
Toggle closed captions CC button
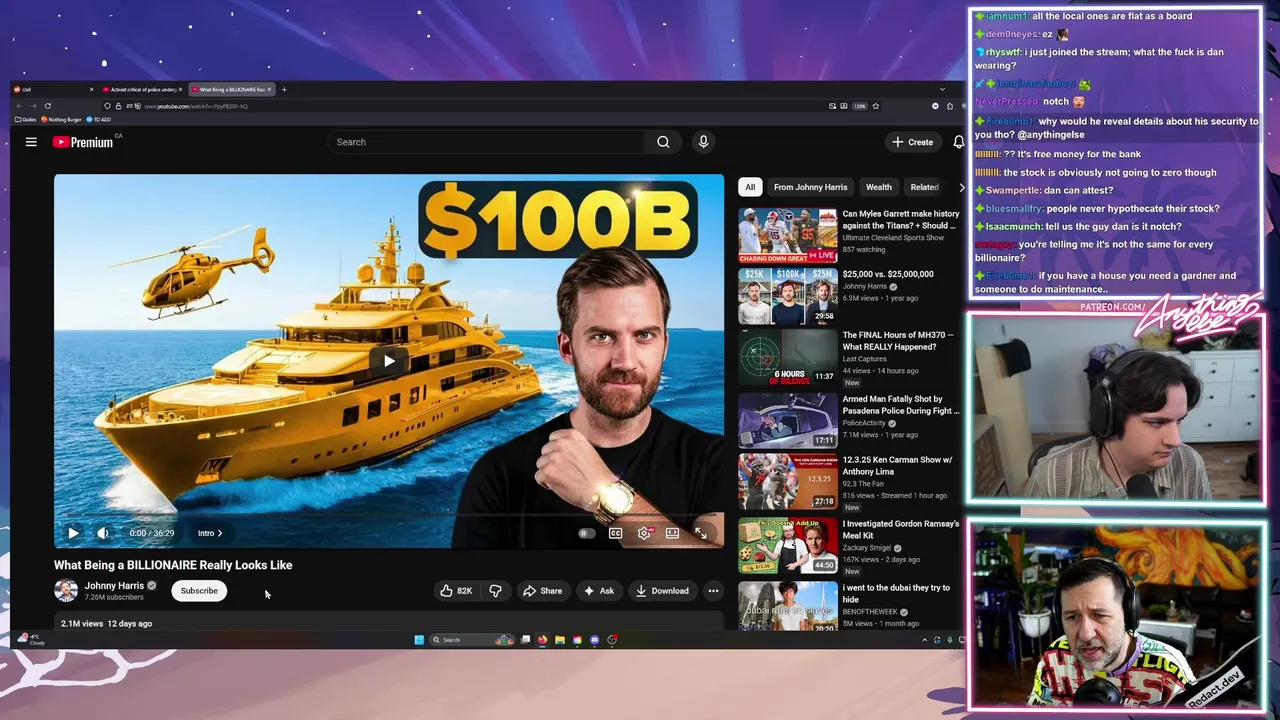616,533
